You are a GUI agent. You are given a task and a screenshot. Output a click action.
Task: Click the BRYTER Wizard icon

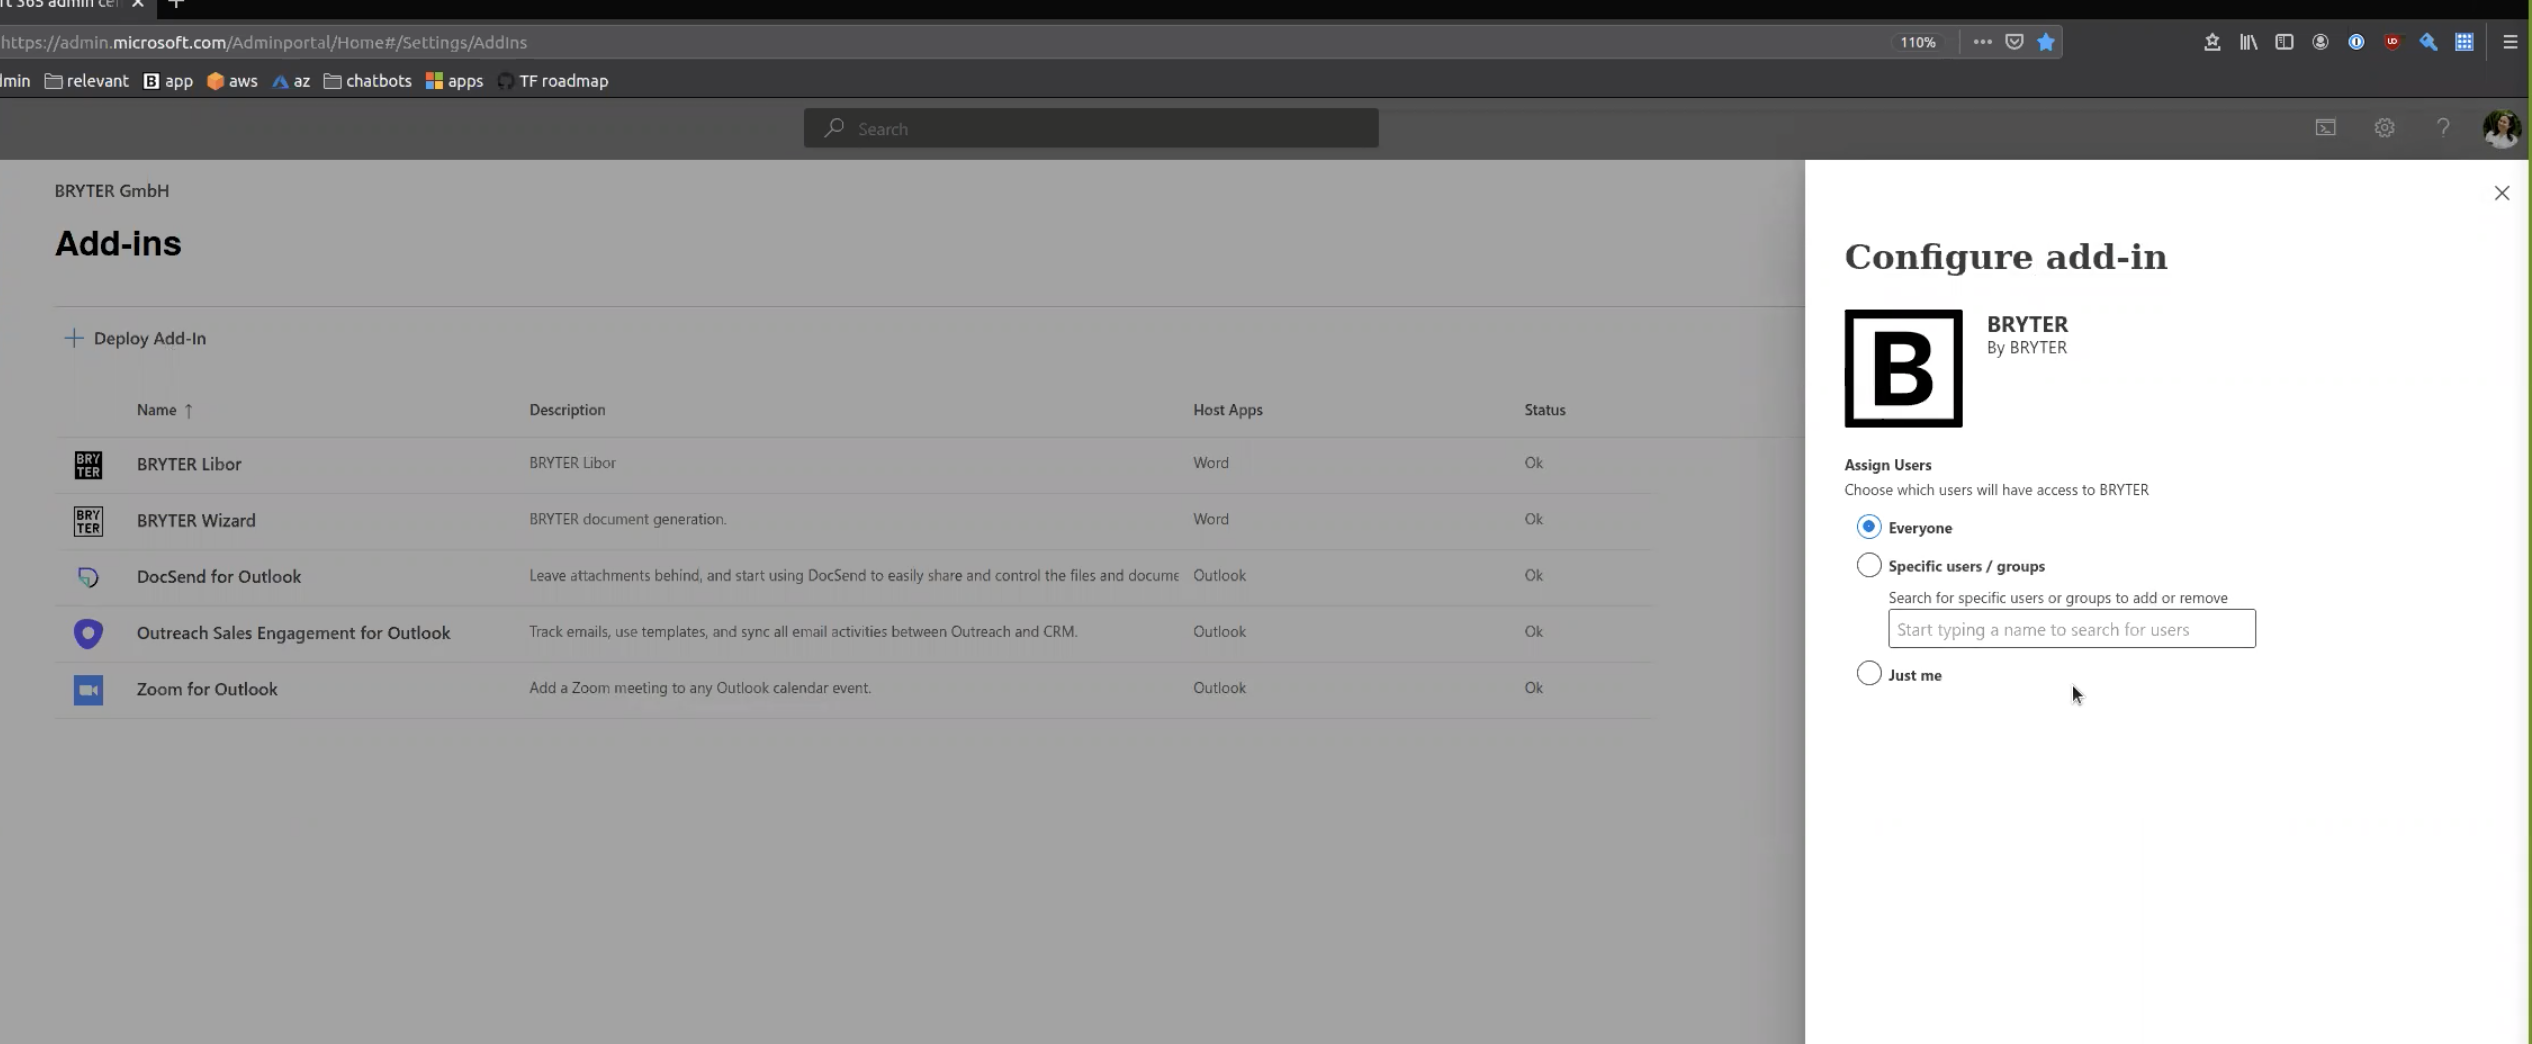click(88, 521)
